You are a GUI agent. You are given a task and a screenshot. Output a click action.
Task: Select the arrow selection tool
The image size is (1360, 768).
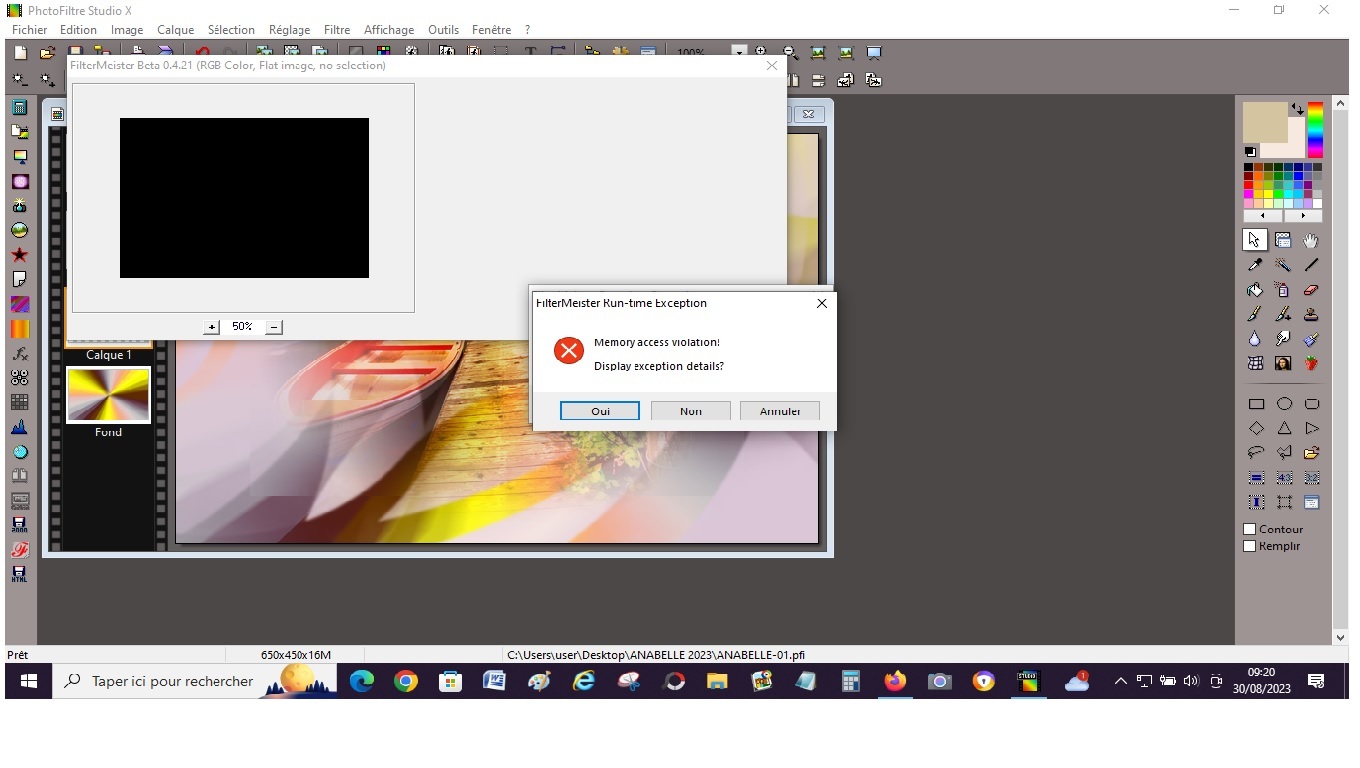[x=1255, y=240]
